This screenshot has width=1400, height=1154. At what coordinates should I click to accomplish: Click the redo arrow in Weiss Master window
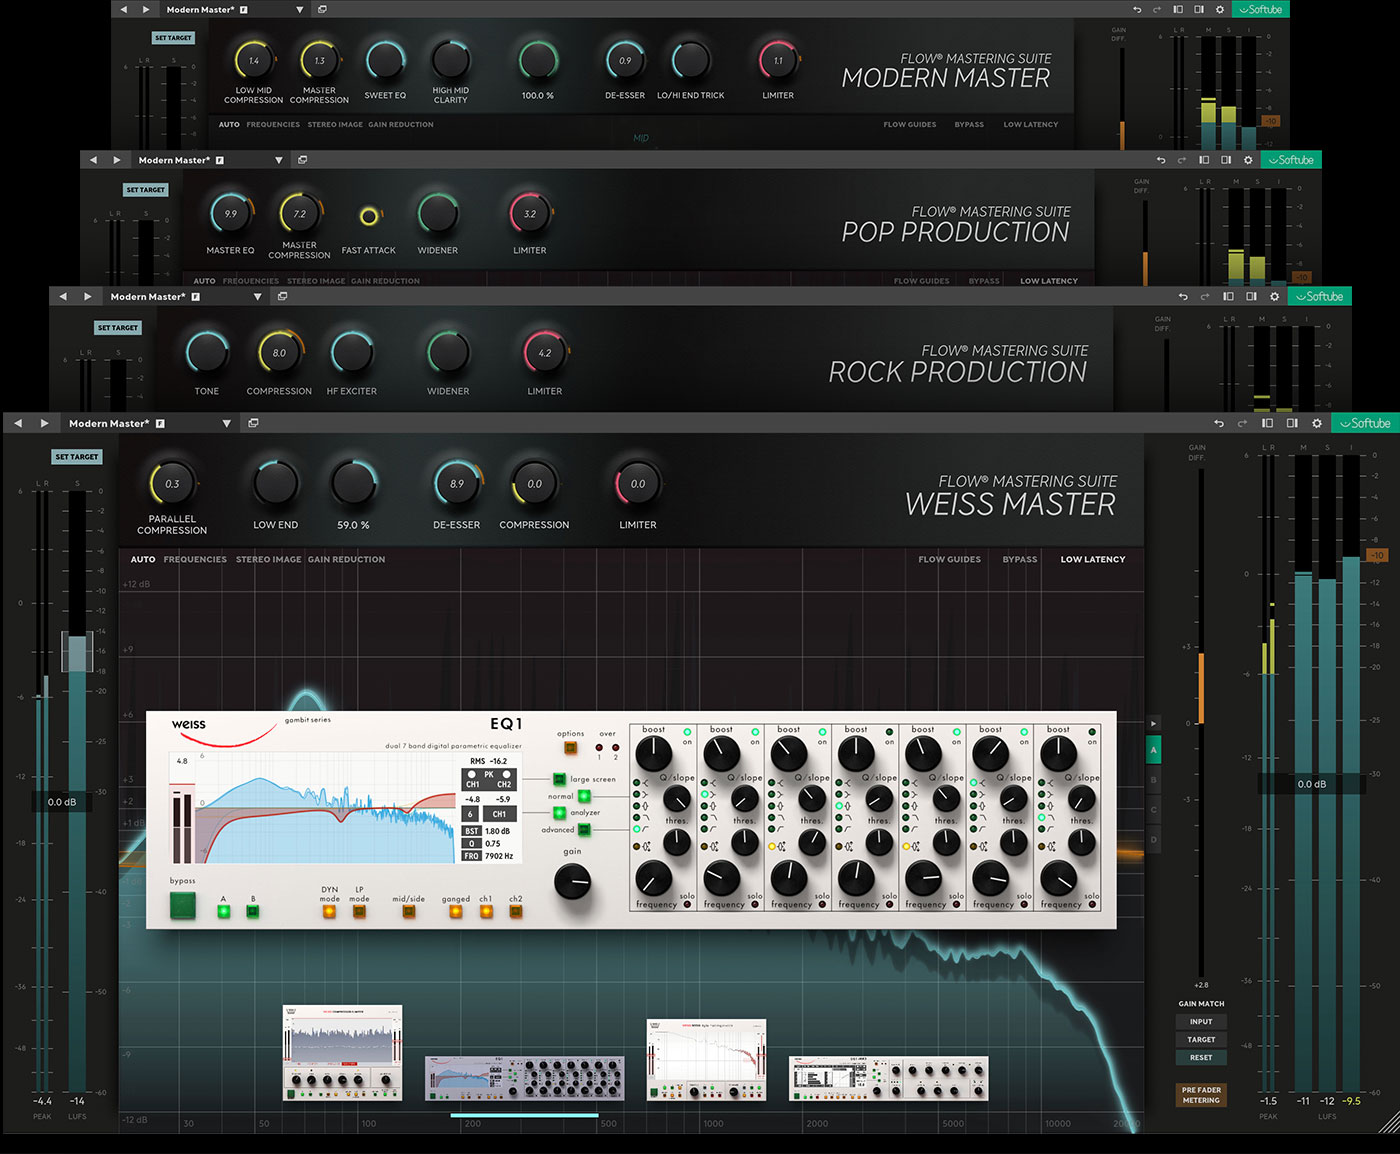pos(1242,424)
